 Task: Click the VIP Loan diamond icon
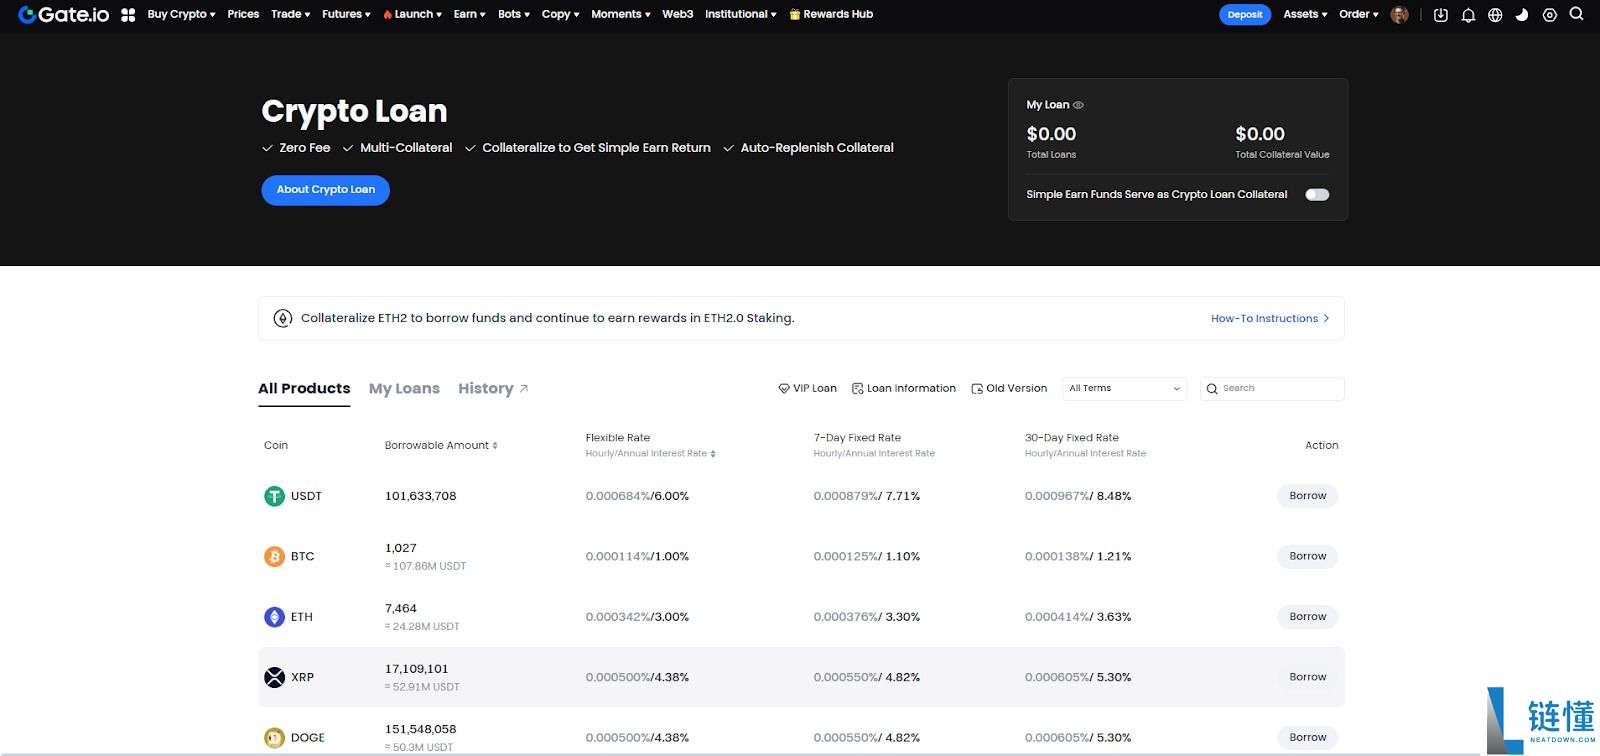click(x=784, y=388)
